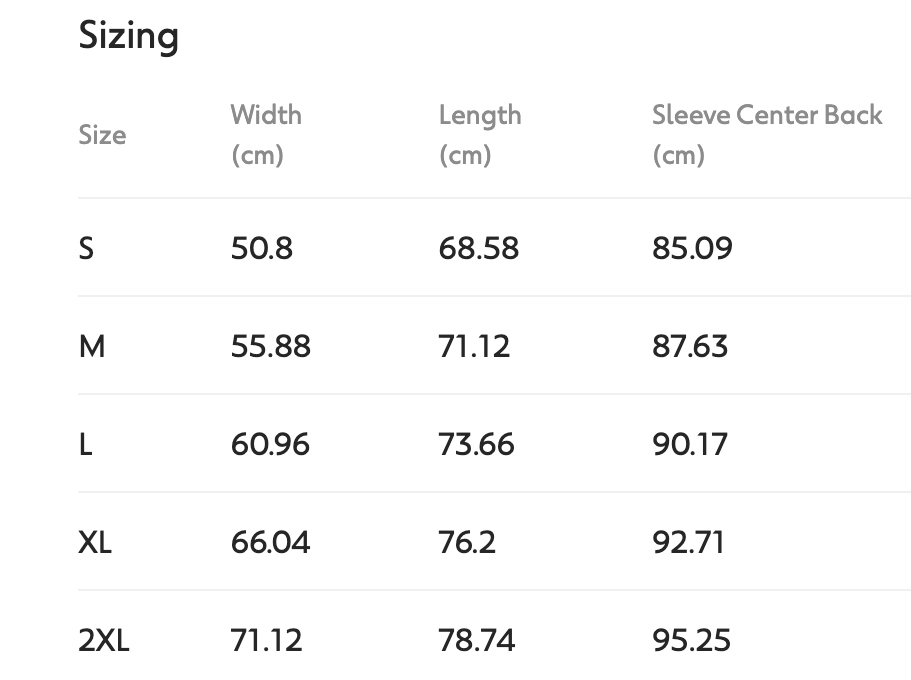911x680 pixels.
Task: Select the 2XL size row label
Action: point(104,640)
